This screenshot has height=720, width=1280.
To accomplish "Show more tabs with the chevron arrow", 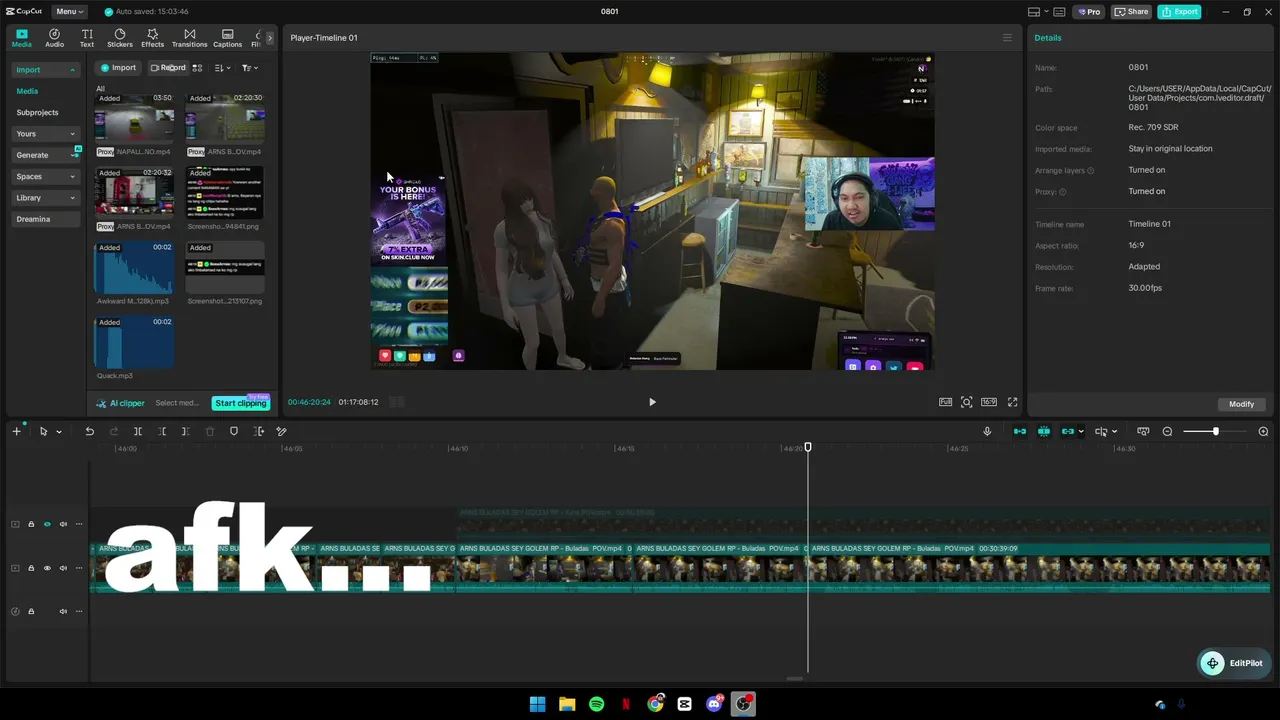I will pos(269,38).
